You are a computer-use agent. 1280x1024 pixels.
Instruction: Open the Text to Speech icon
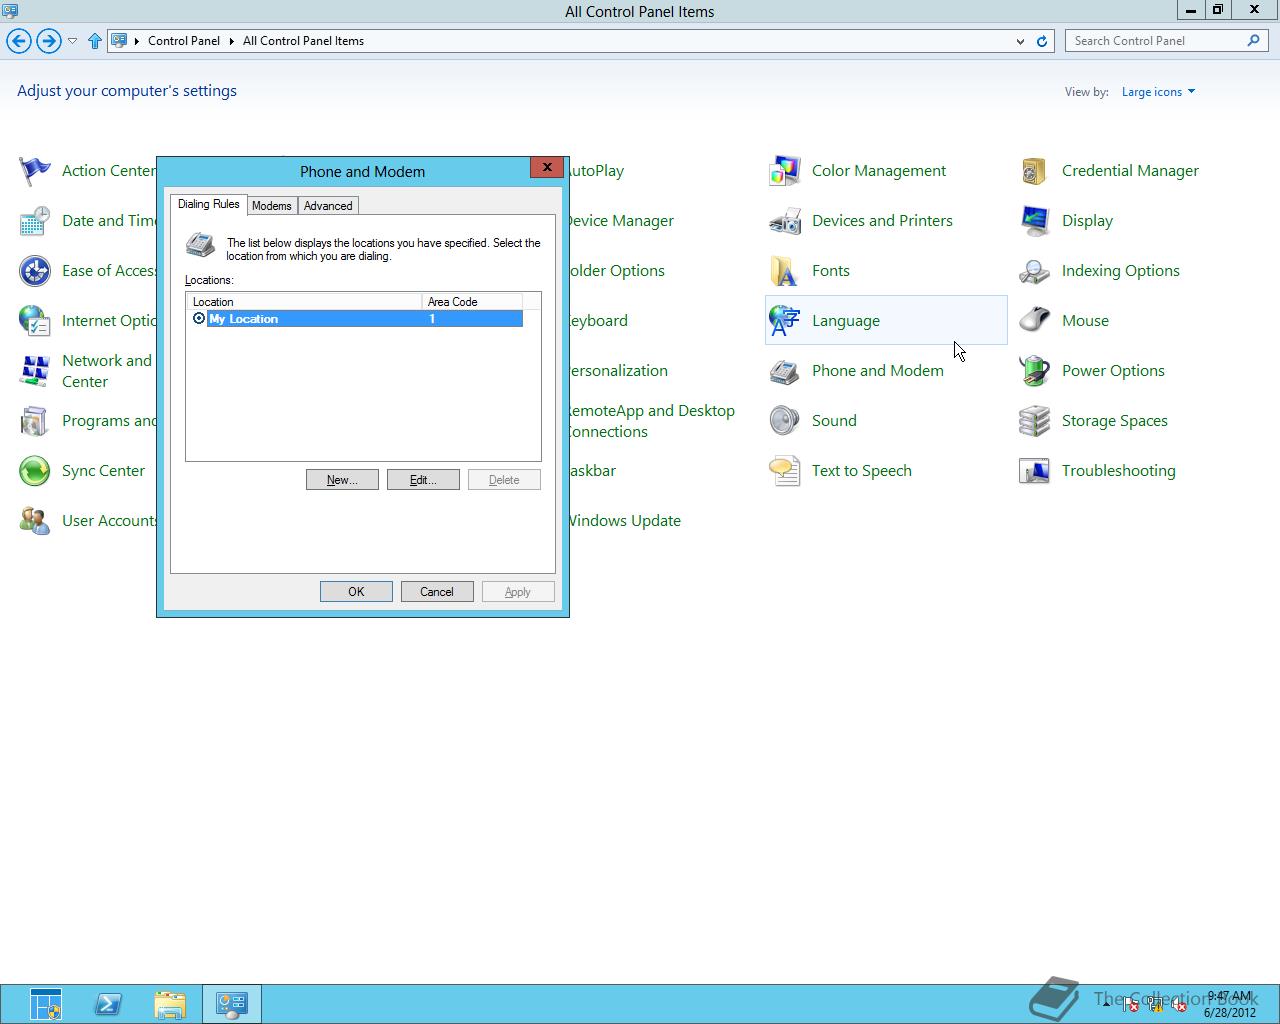tap(785, 471)
